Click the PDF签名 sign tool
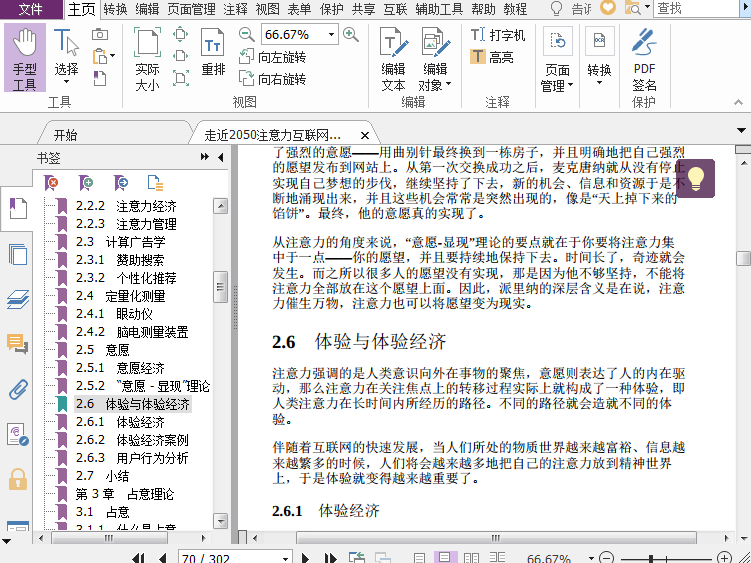Screen dimensions: 751x563 [644, 58]
